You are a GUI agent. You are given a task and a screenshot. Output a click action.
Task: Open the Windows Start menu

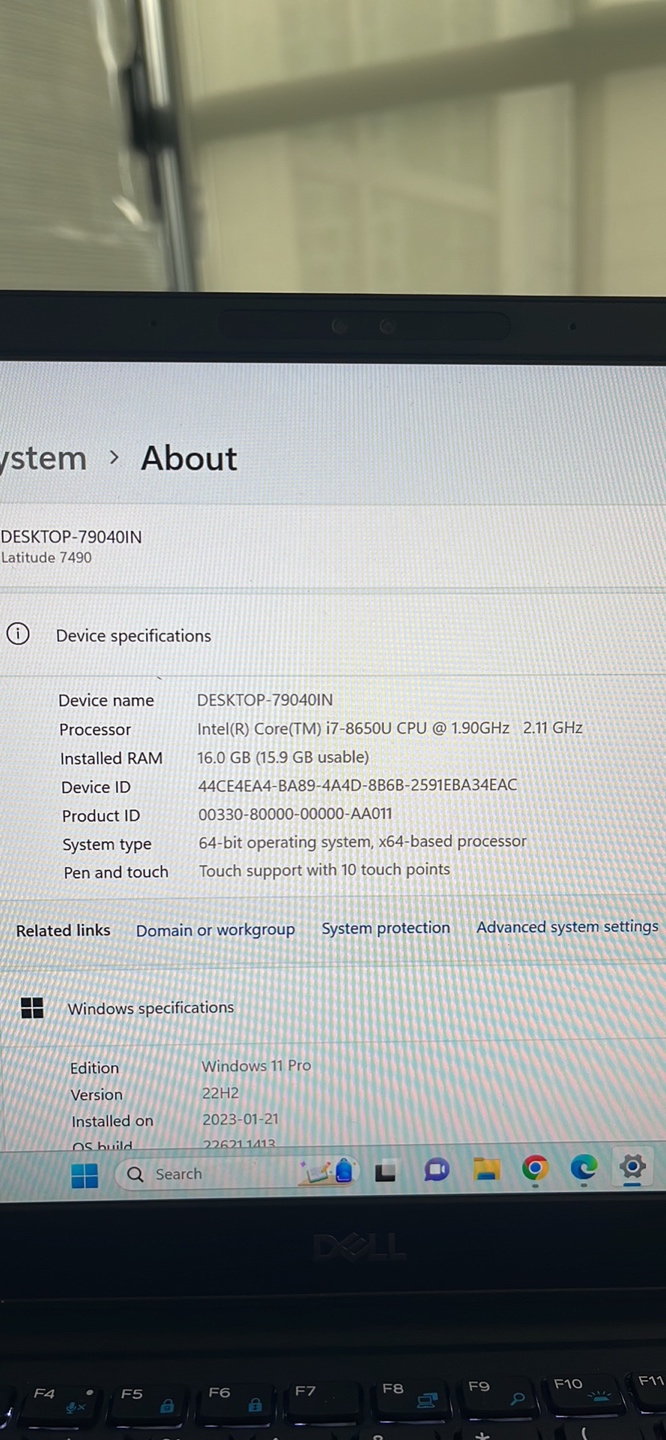[x=85, y=1176]
